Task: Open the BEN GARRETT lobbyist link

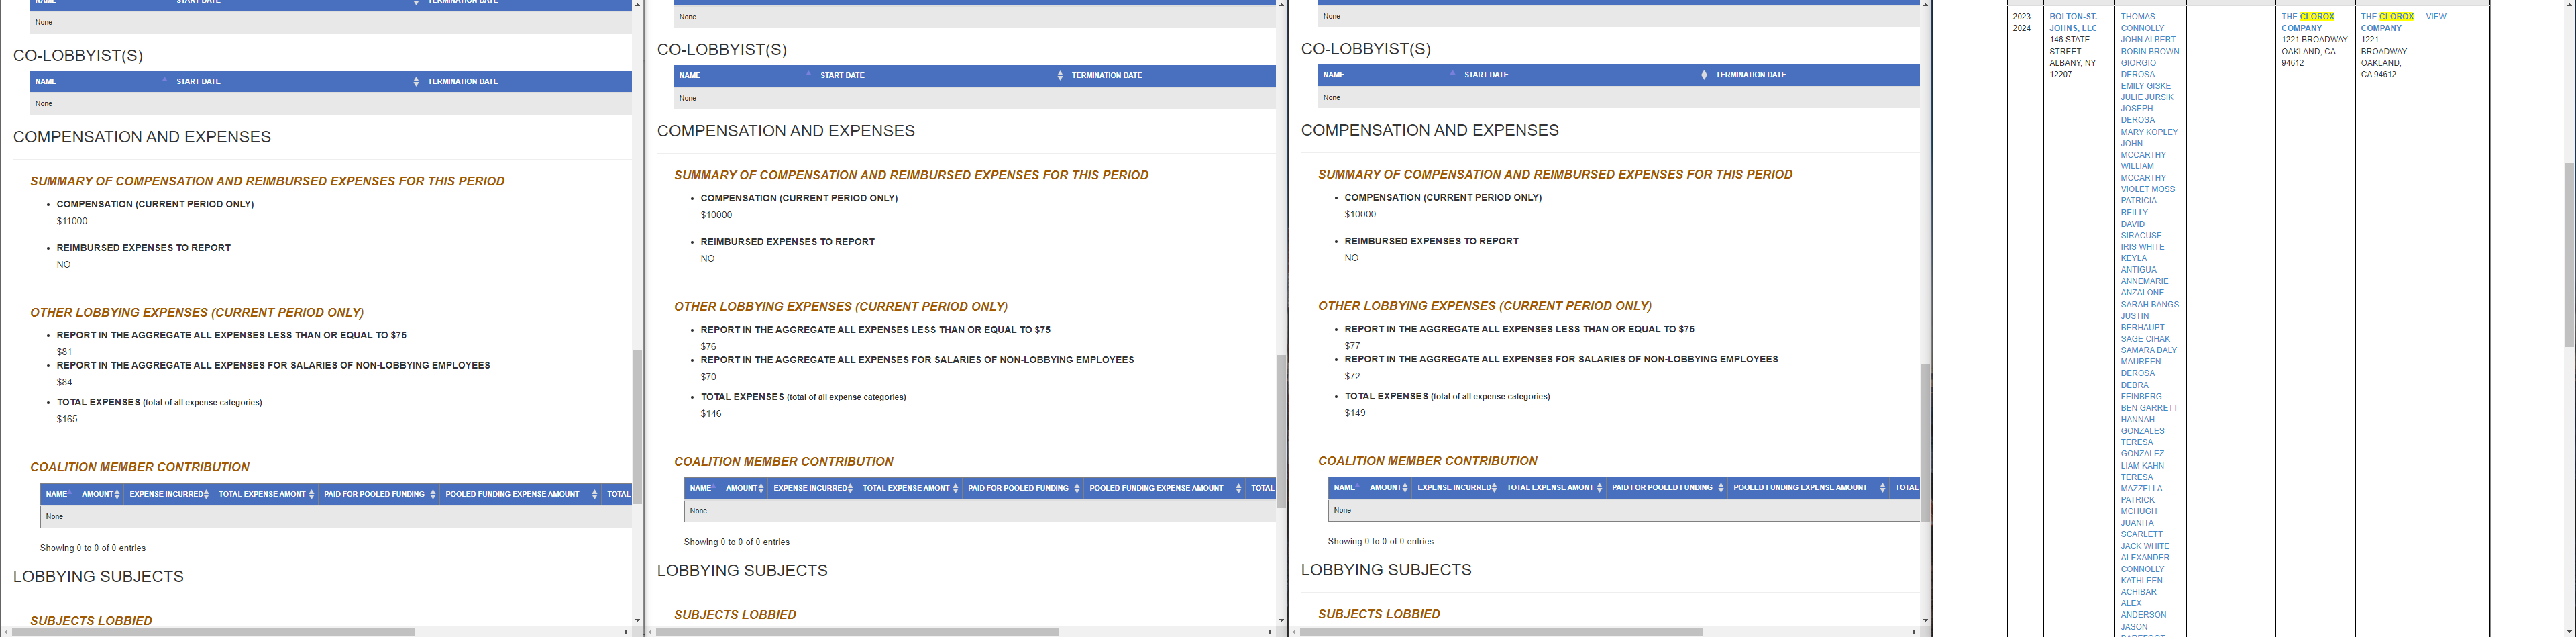Action: coord(2149,408)
